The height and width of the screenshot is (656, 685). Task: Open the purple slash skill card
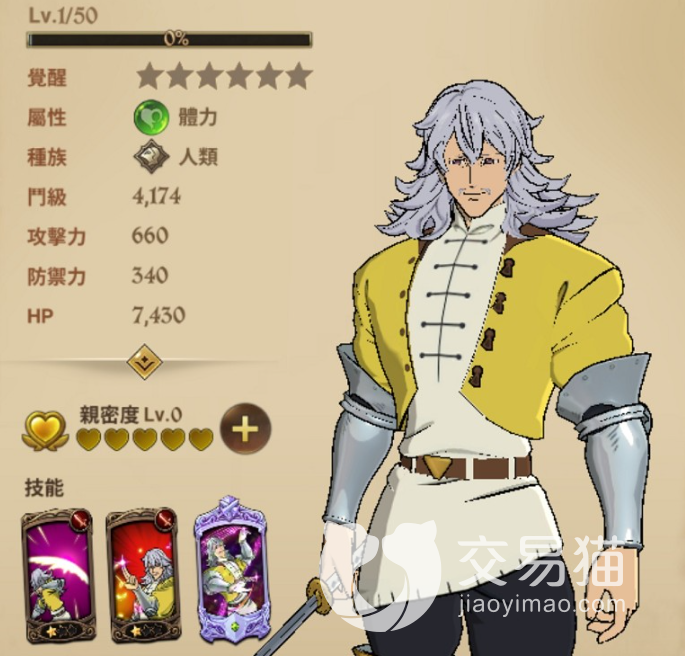click(57, 575)
